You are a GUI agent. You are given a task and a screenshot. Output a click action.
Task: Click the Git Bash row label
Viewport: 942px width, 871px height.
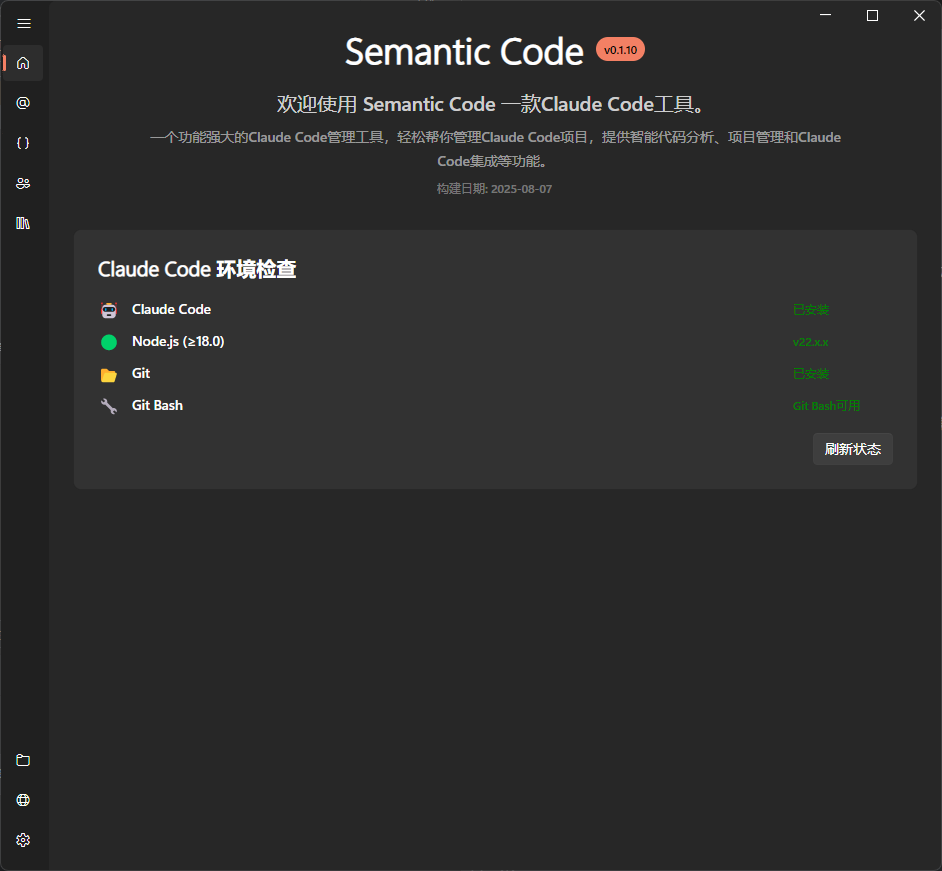157,405
